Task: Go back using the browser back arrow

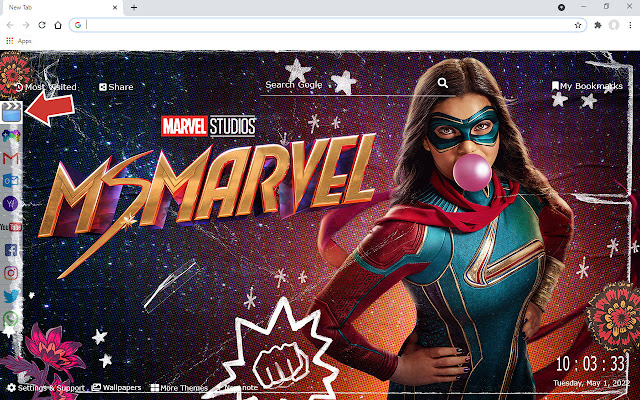Action: [10, 25]
